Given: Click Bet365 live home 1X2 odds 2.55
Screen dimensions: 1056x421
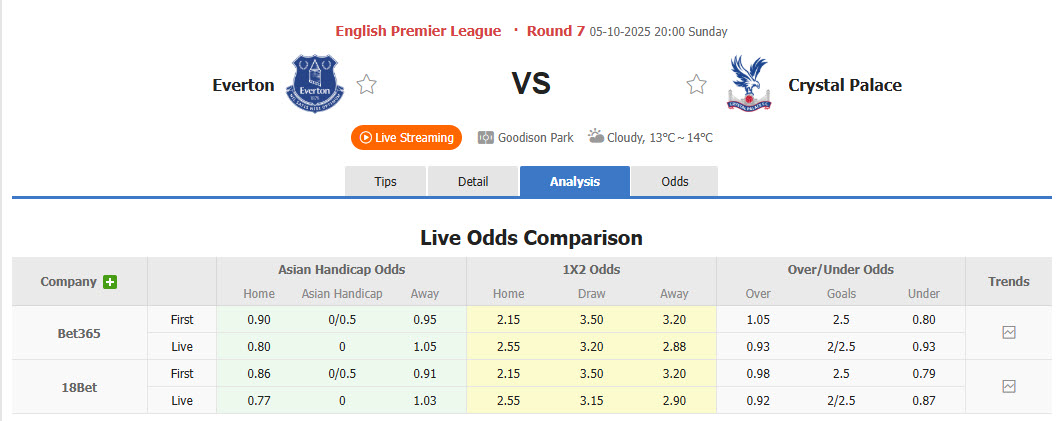Looking at the screenshot, I should click(x=509, y=346).
